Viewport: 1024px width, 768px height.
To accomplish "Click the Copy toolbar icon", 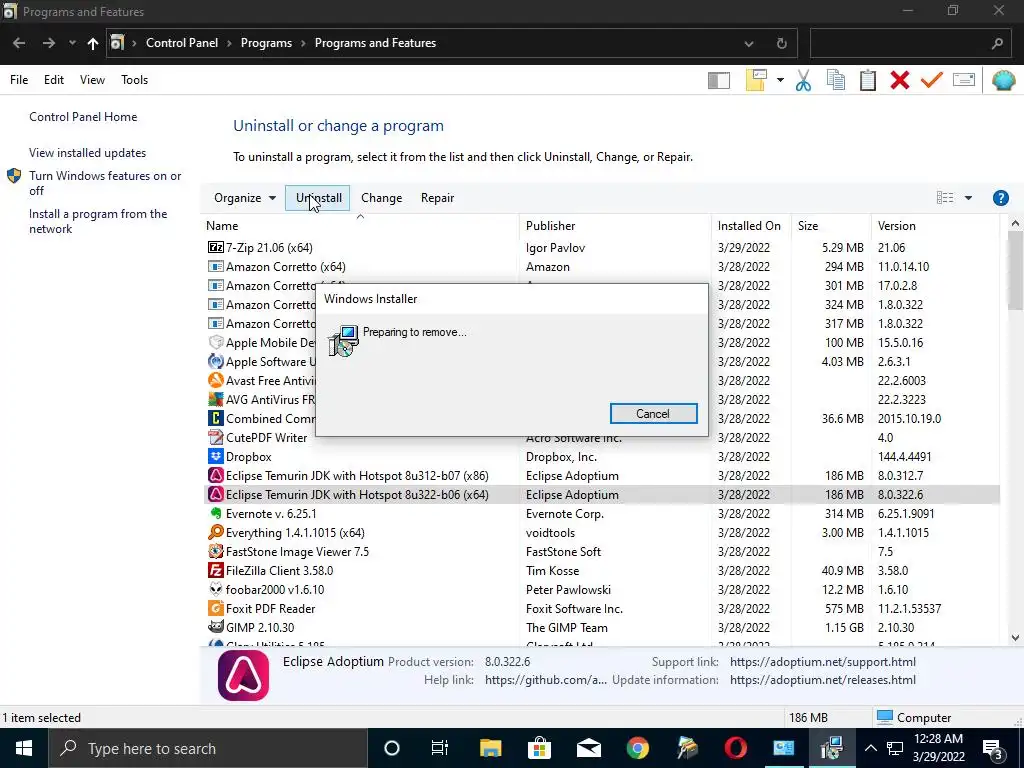I will pos(835,80).
